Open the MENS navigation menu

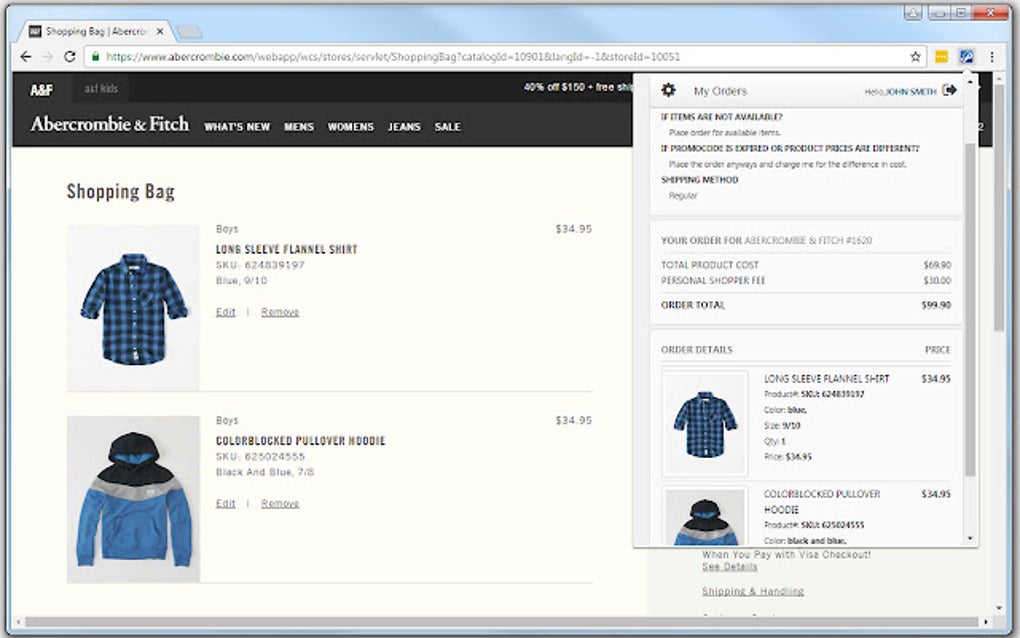pyautogui.click(x=298, y=127)
